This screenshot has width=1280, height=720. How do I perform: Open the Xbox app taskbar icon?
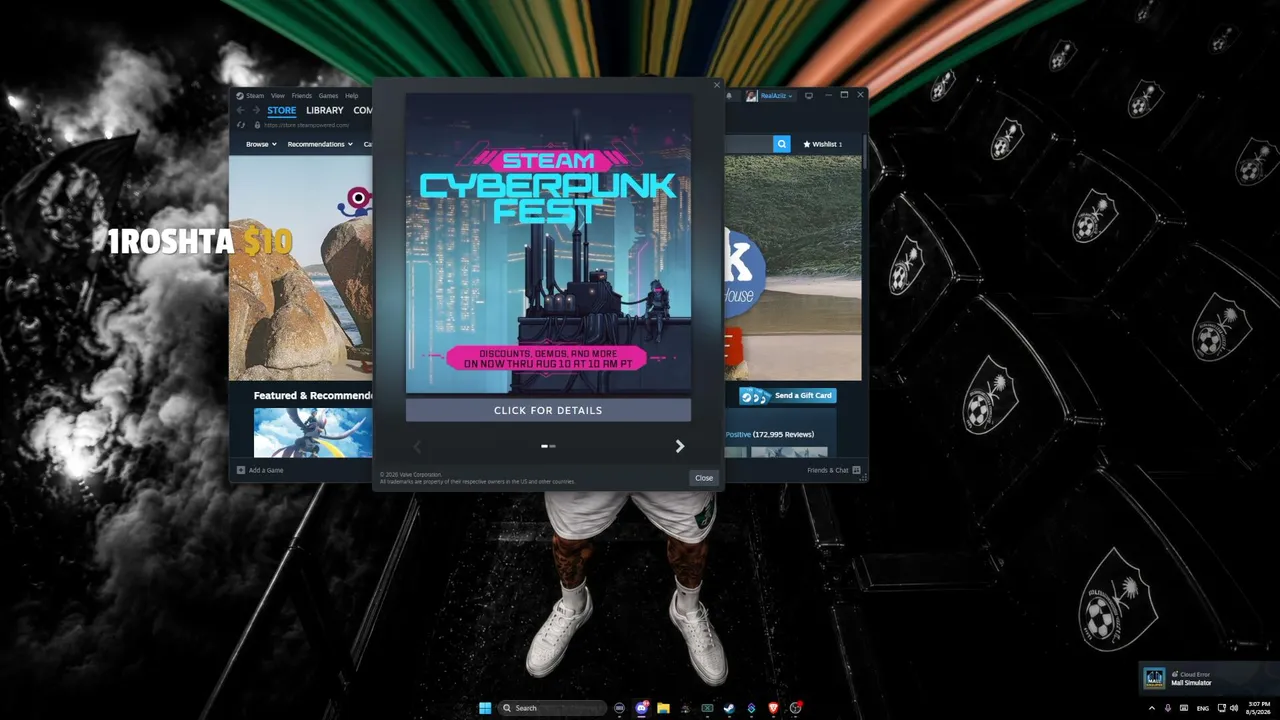(x=707, y=708)
